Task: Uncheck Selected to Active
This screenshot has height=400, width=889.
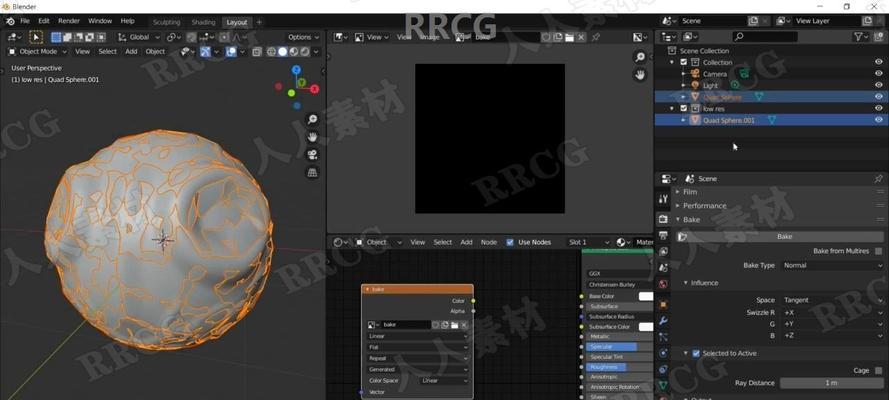Action: (x=696, y=353)
